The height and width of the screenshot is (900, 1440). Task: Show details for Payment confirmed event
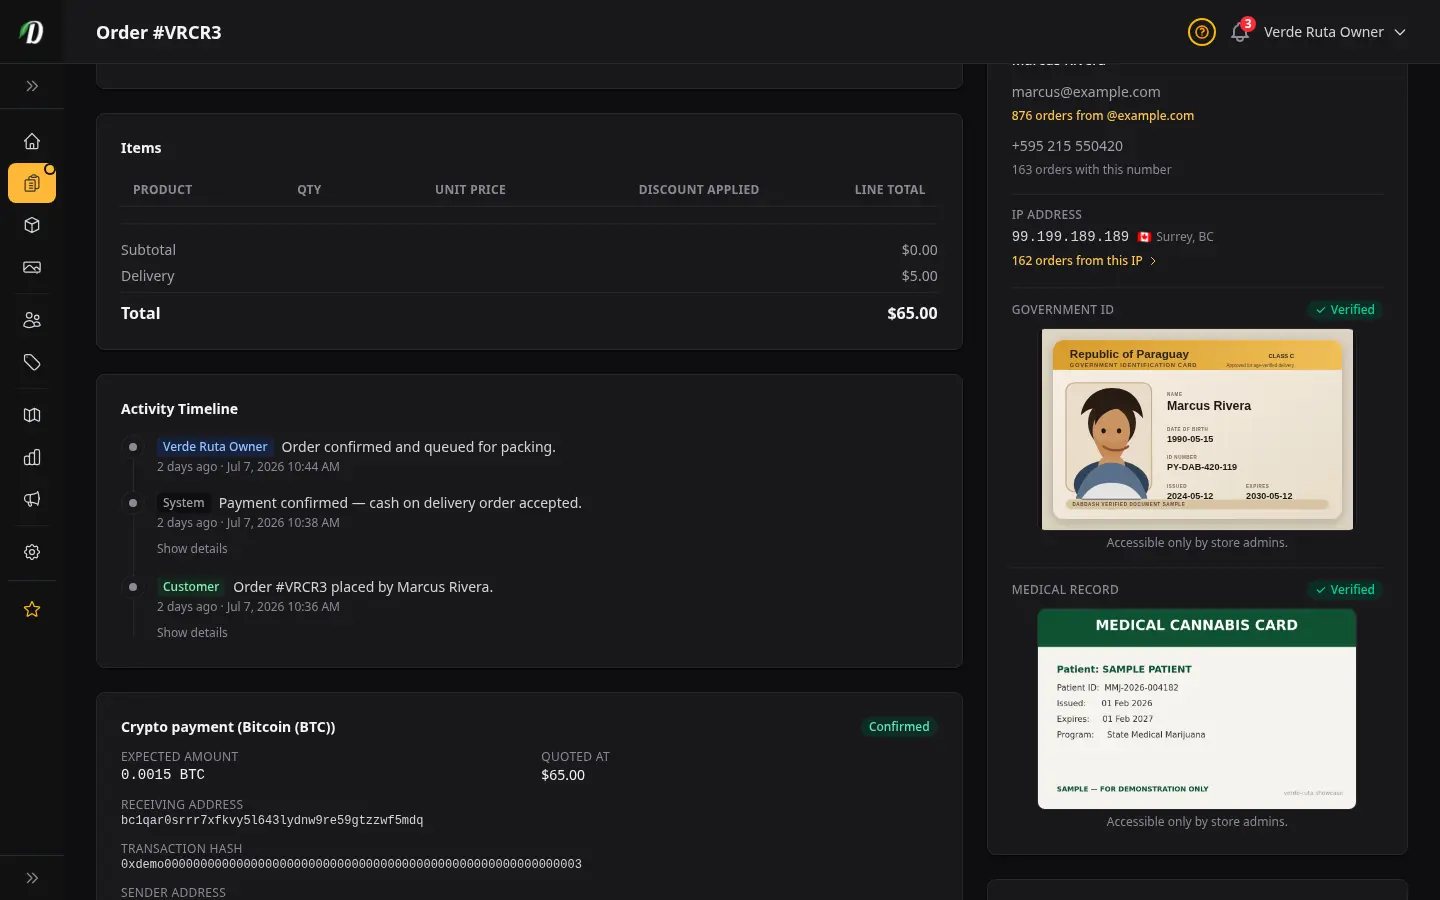192,549
